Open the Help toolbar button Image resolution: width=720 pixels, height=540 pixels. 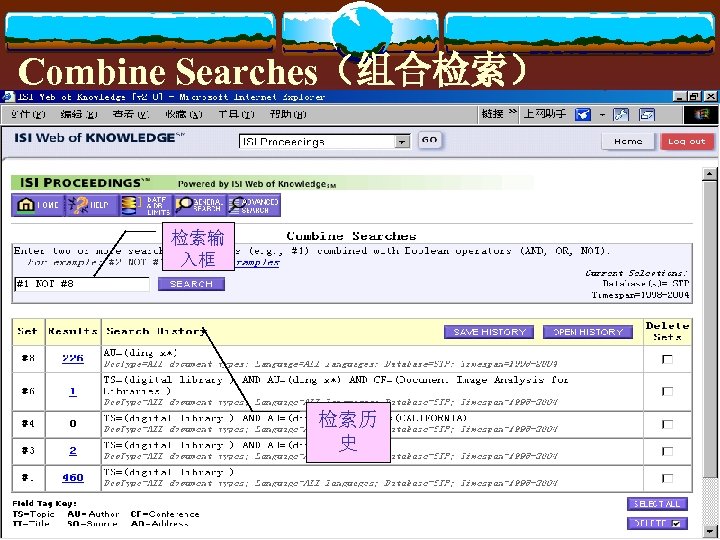(x=92, y=205)
